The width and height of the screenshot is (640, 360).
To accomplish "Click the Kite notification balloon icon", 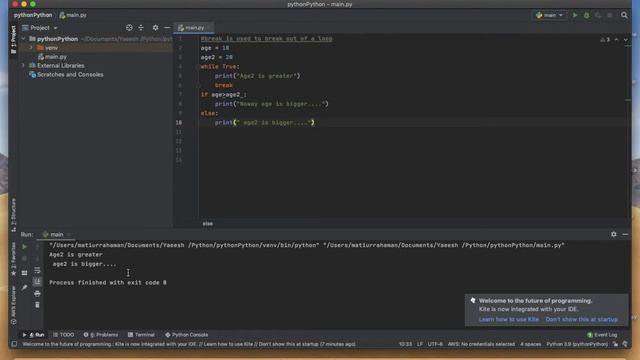I will [x=473, y=300].
